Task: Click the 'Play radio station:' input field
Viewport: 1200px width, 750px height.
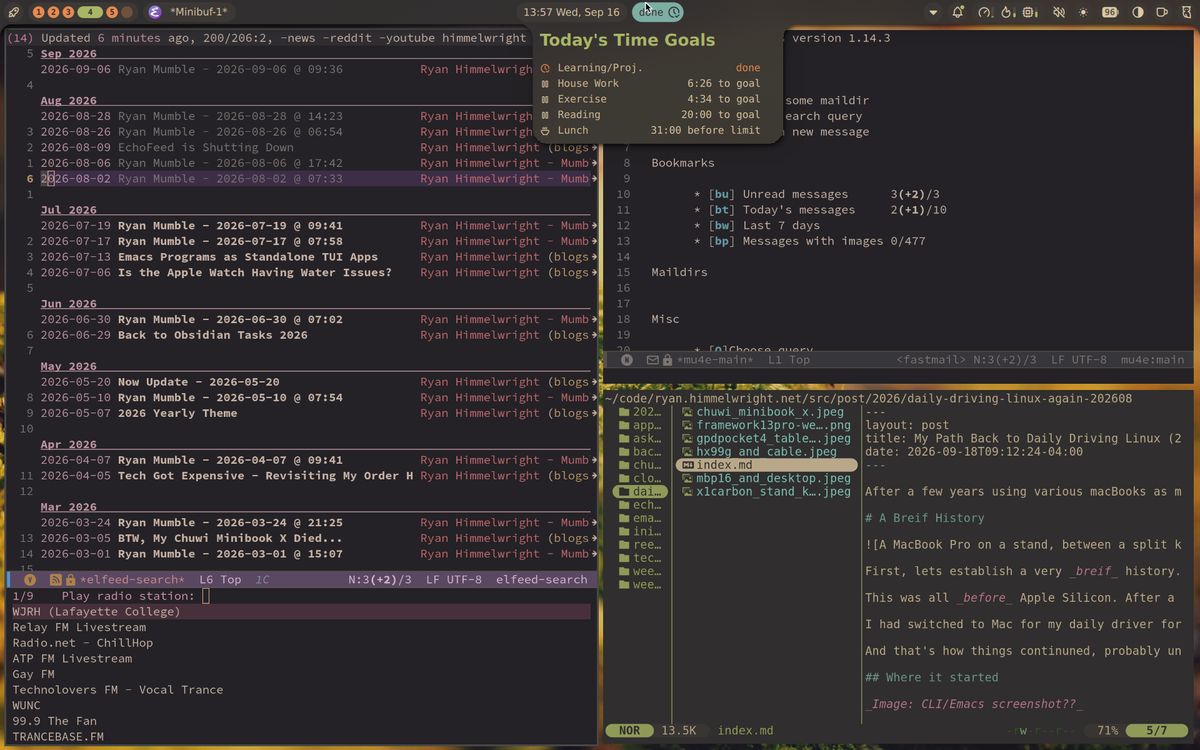Action: click(205, 596)
